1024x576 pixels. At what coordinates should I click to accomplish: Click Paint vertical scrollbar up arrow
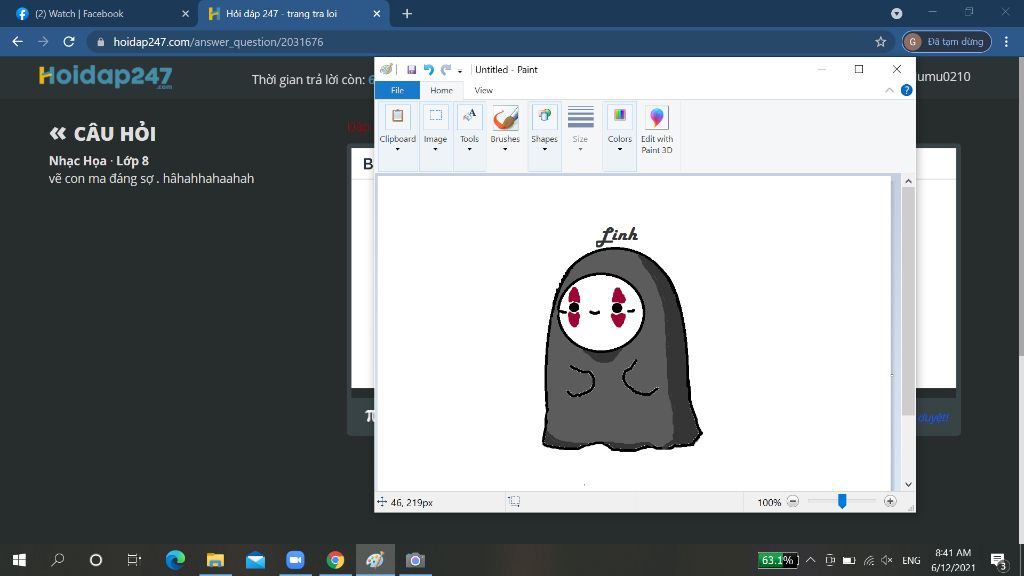908,181
